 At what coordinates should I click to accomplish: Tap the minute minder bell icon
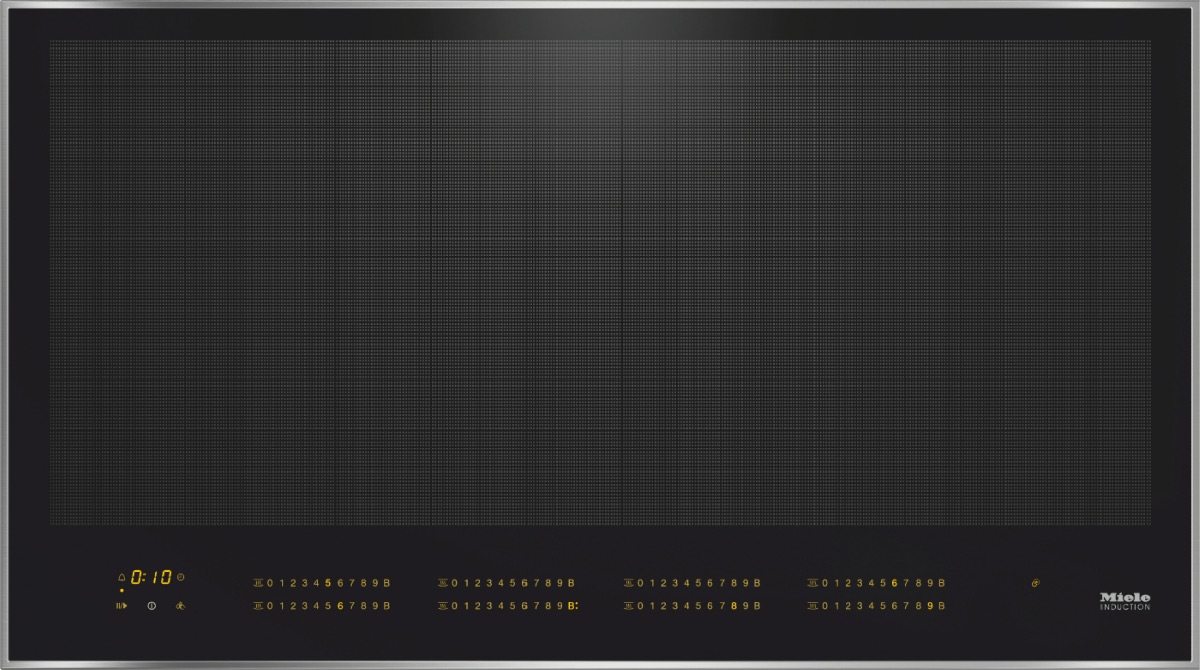click(122, 578)
